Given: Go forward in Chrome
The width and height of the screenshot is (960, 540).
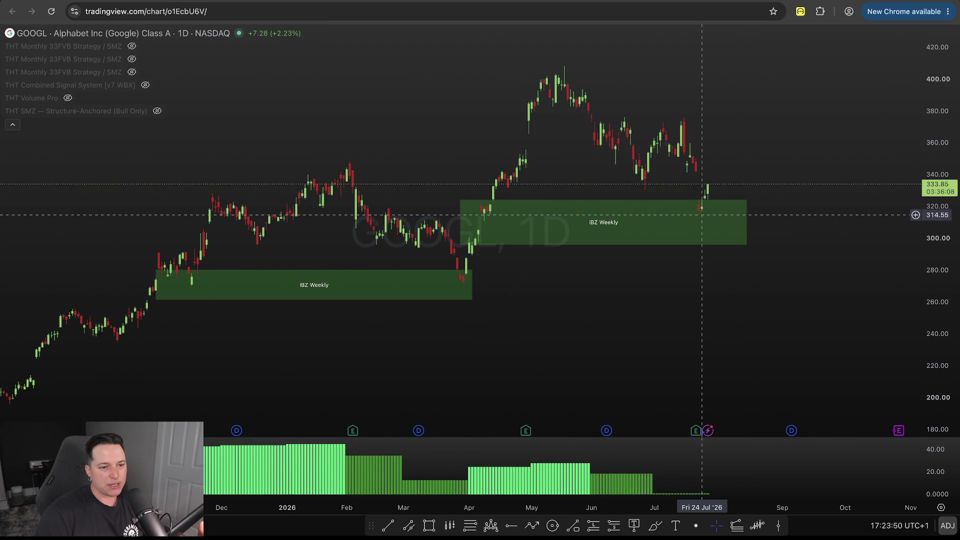Looking at the screenshot, I should [31, 11].
